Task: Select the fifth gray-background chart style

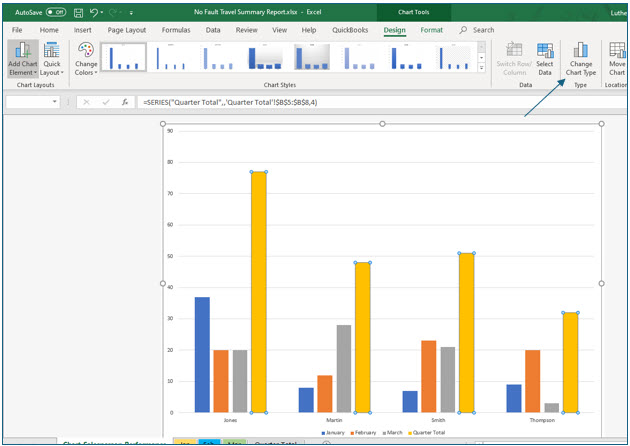Action: [312, 57]
